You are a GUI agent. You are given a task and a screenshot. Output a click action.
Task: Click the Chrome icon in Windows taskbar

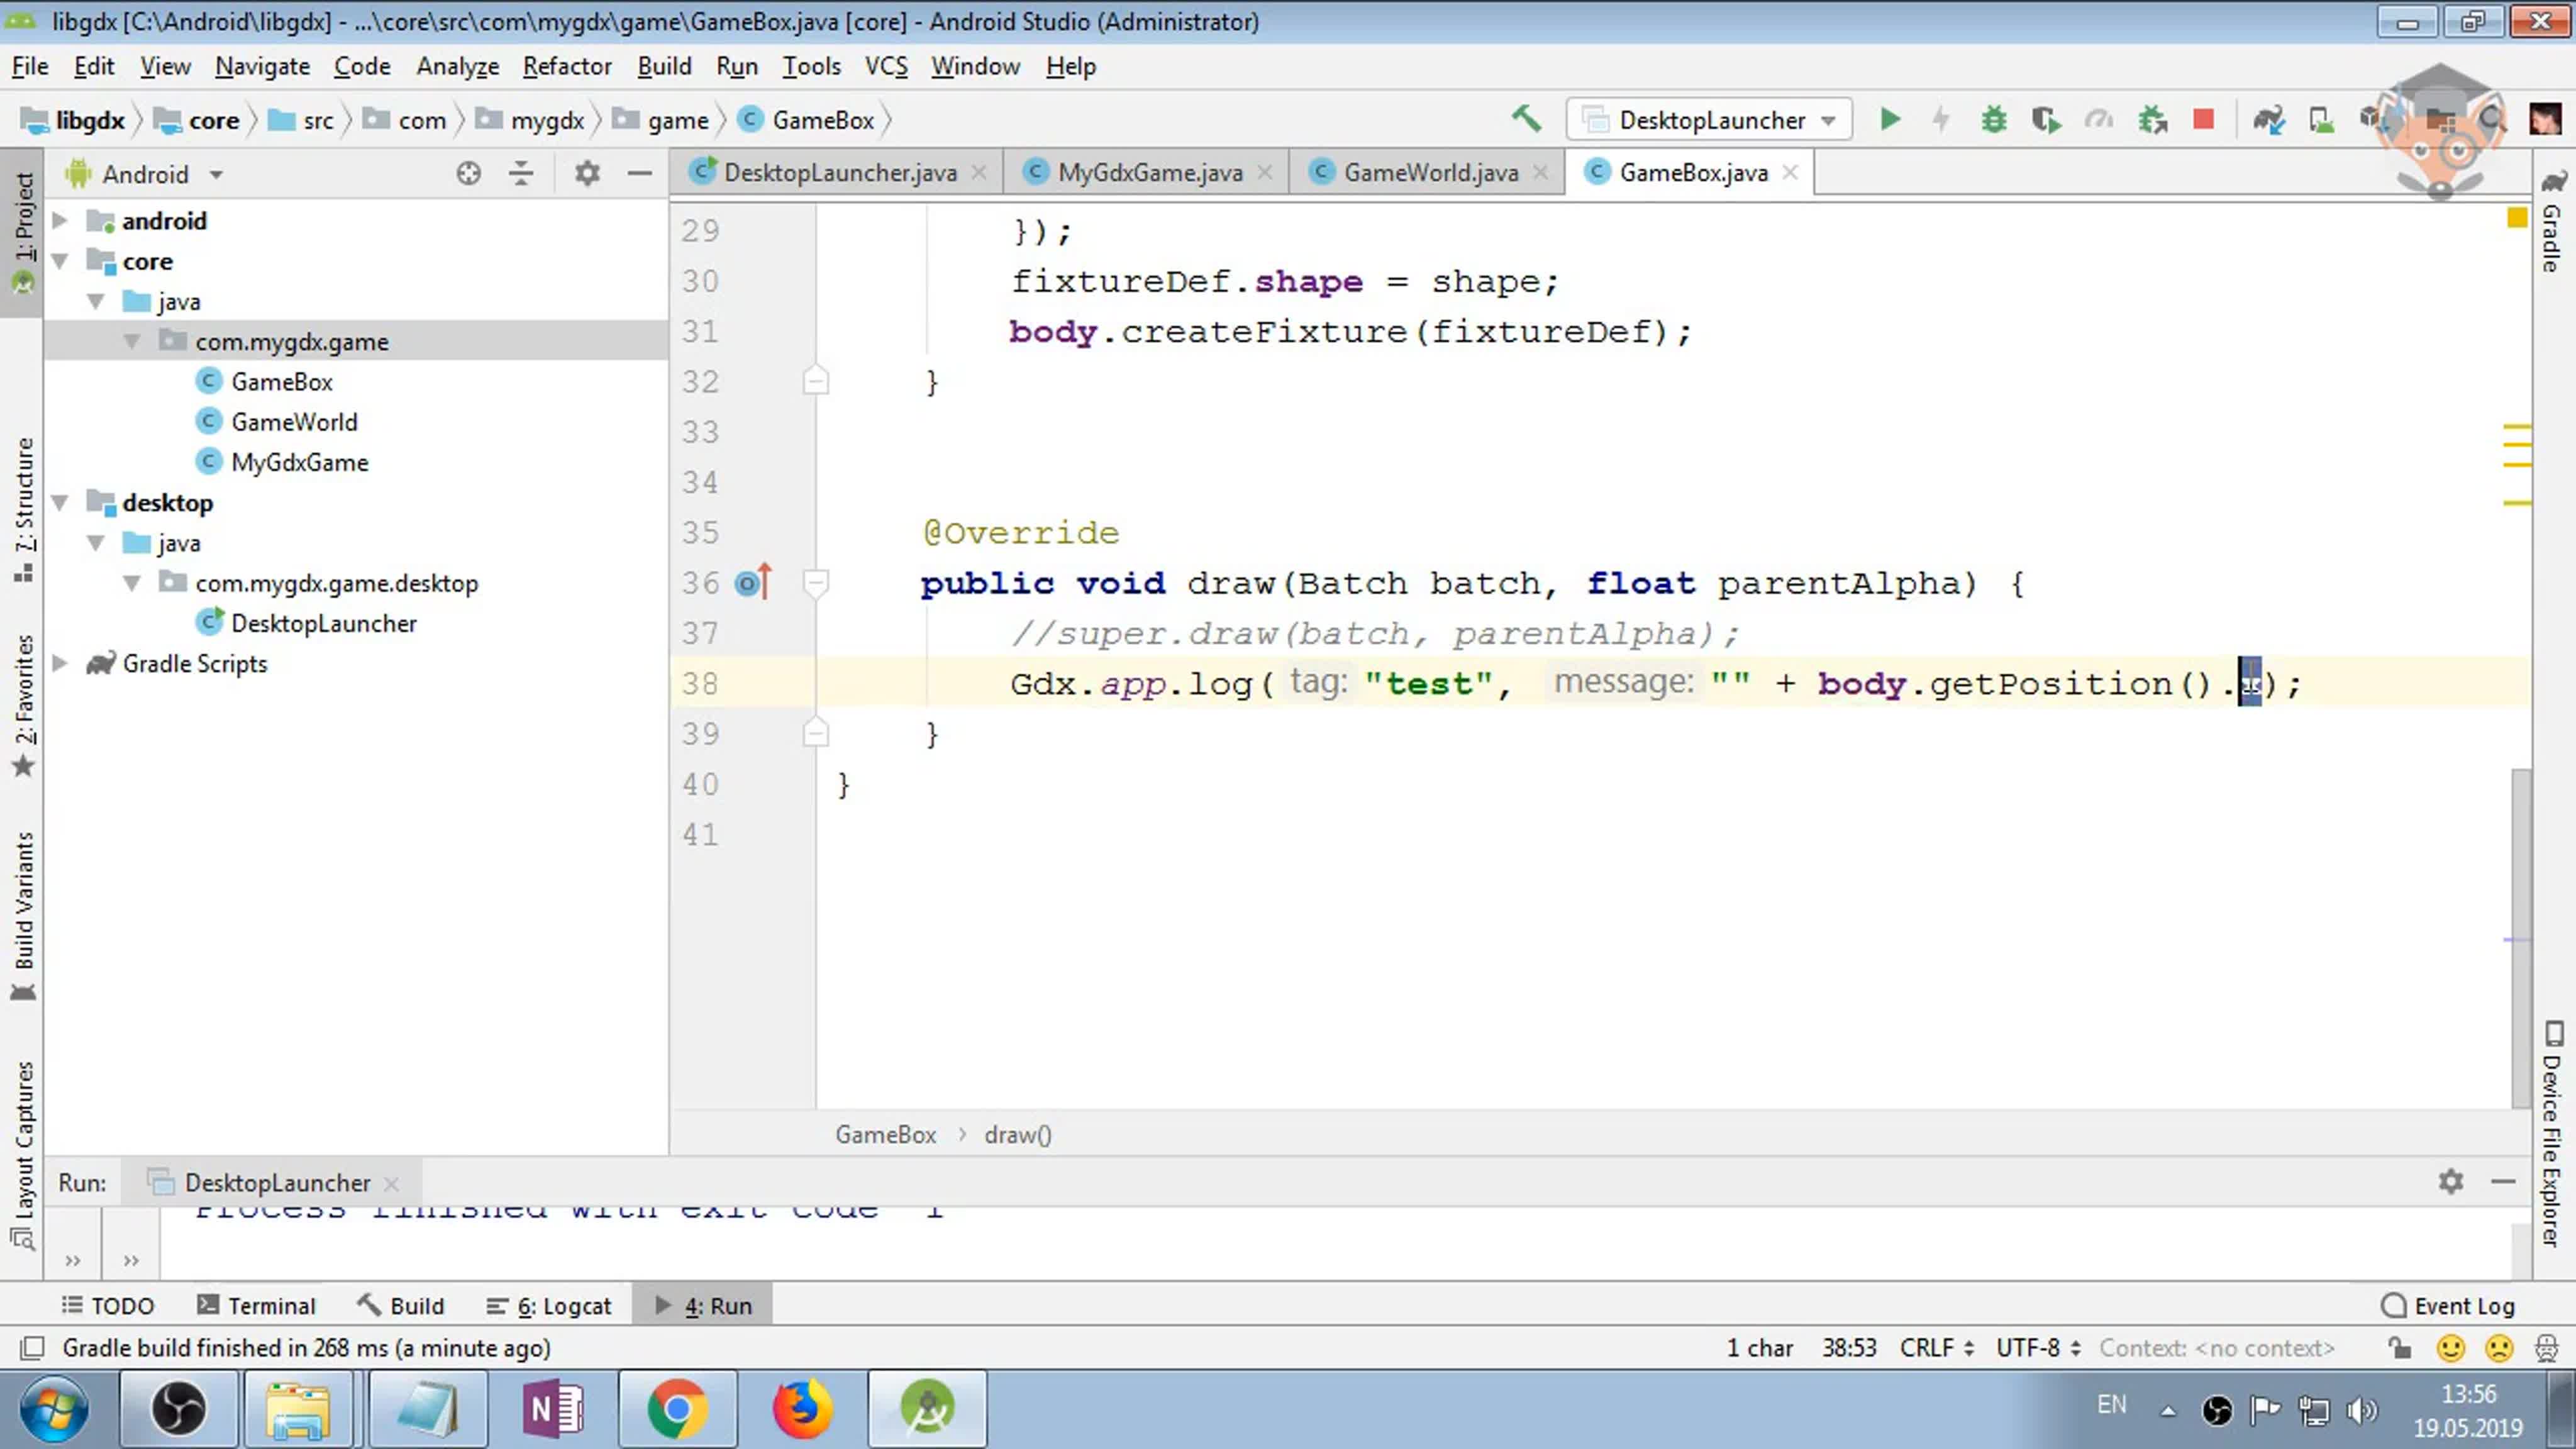pos(677,1409)
